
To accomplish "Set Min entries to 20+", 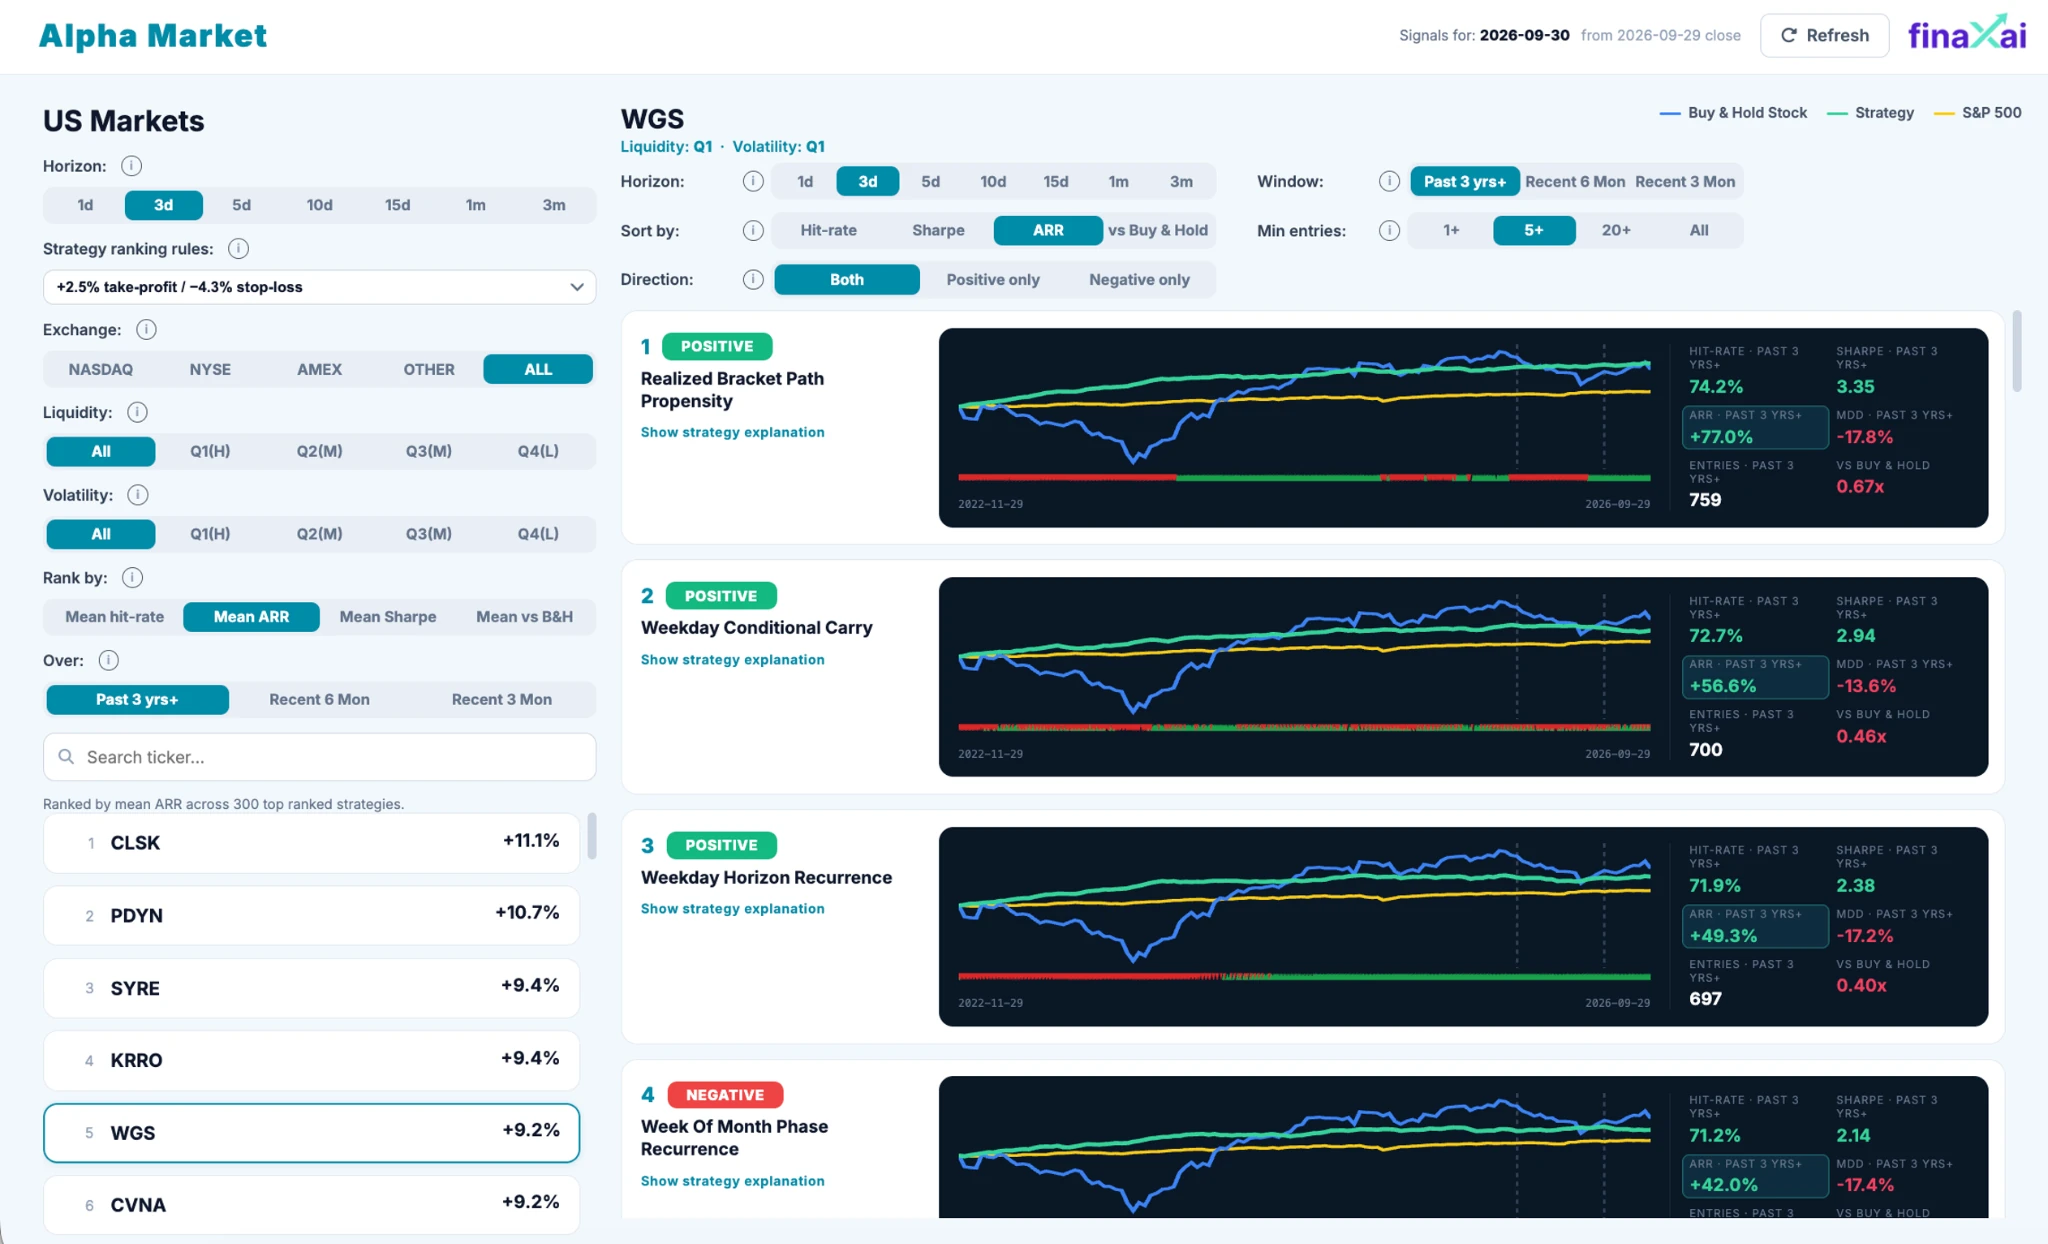I will coord(1616,230).
